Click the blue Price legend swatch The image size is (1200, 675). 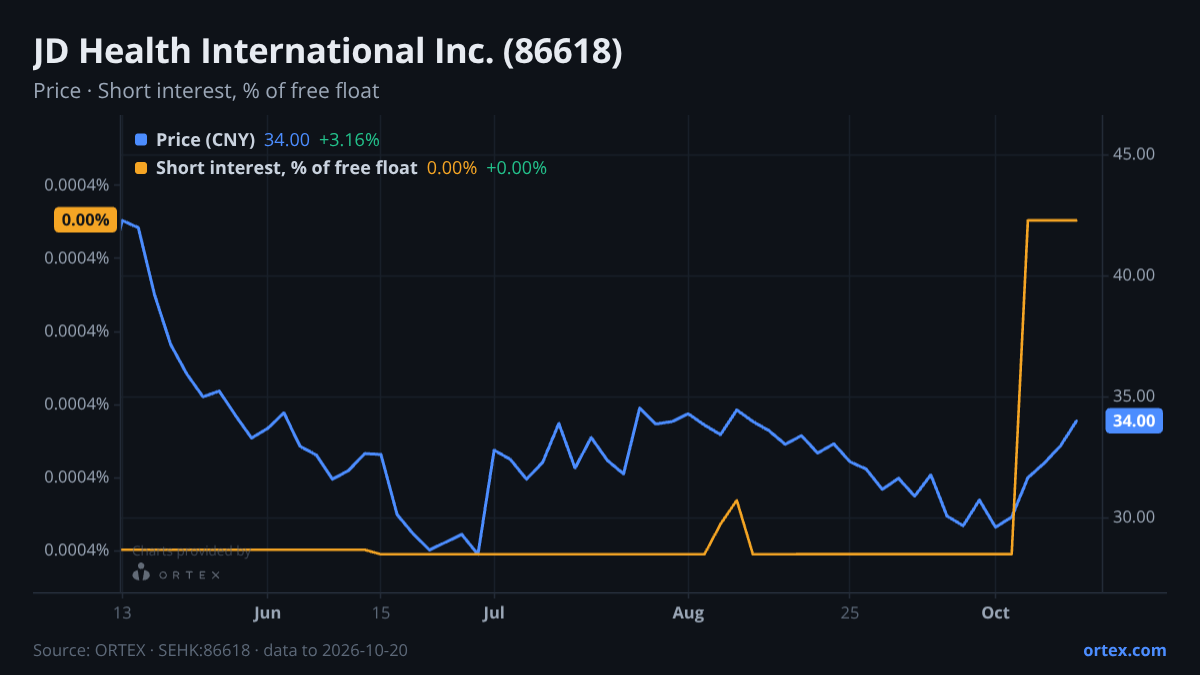140,140
